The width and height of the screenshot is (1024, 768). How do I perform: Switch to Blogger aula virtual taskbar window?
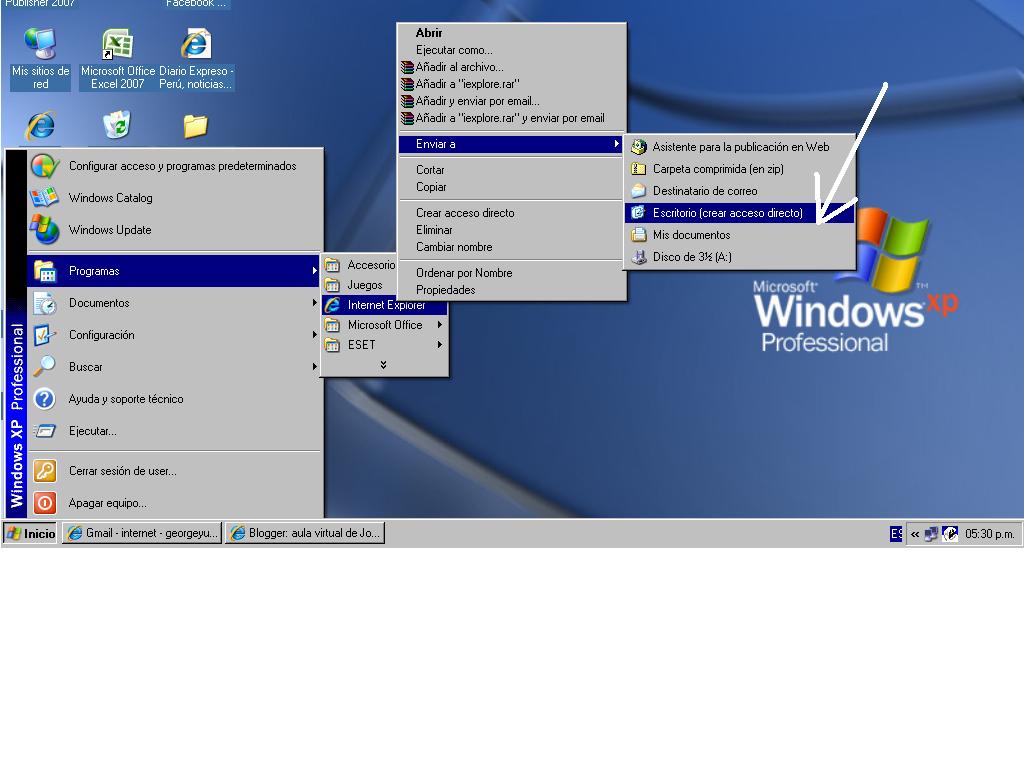(305, 534)
